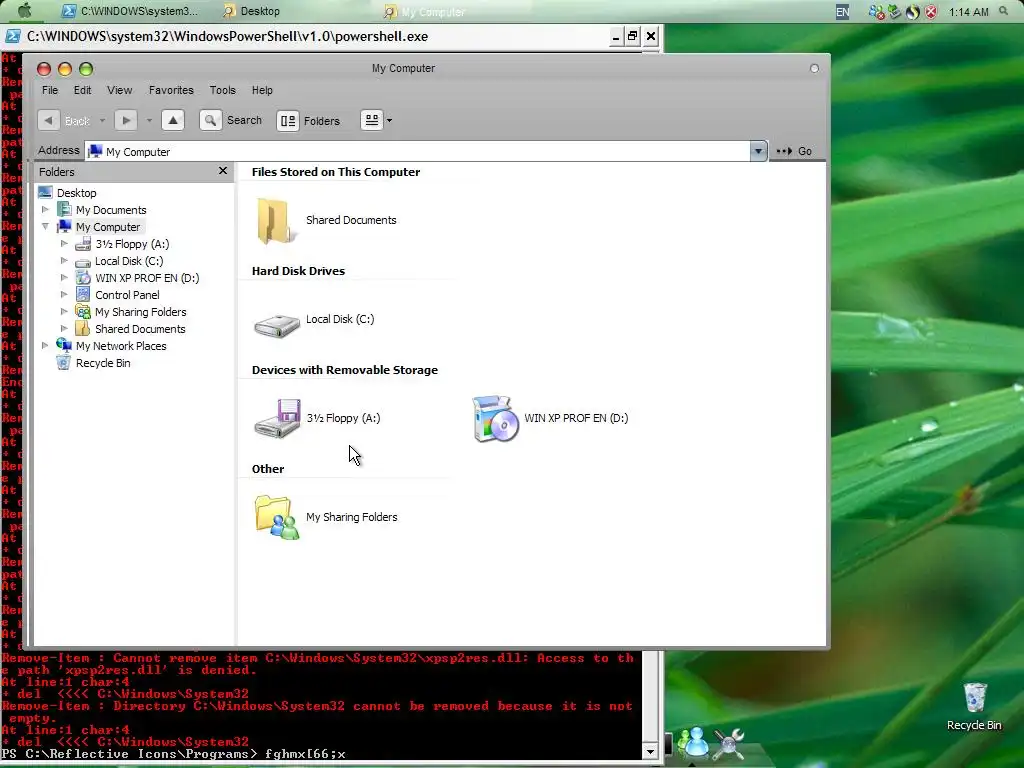Viewport: 1024px width, 768px height.
Task: Open the Tools menu
Action: click(x=223, y=90)
